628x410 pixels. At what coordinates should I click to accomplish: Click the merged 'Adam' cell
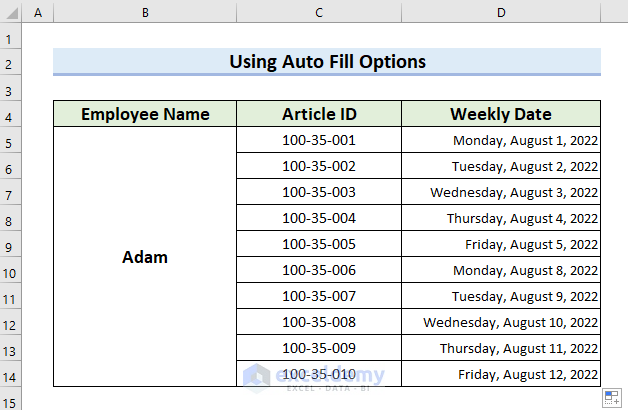[x=145, y=257]
